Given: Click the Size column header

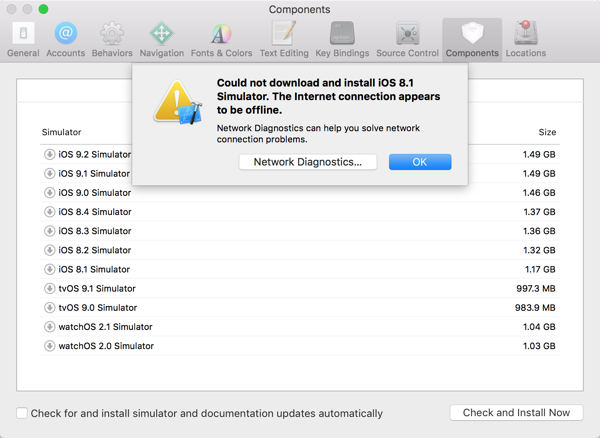Looking at the screenshot, I should point(547,132).
